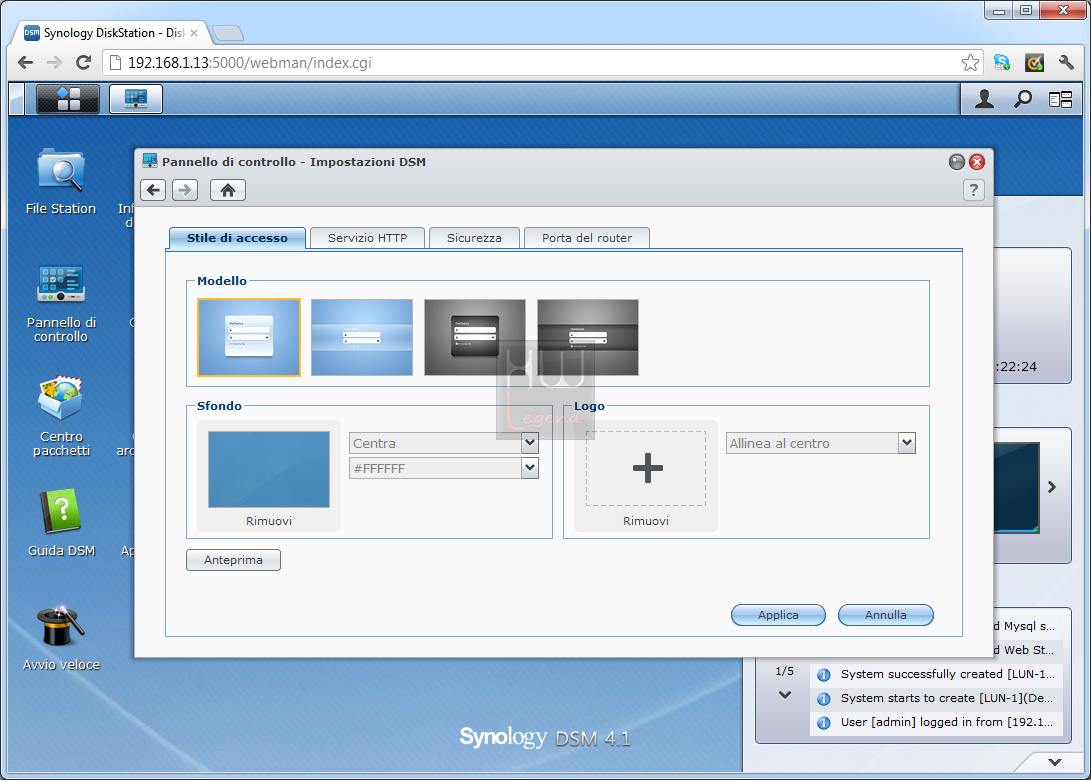Select Synology DiskStation browser tab
The image size is (1091, 780).
pyautogui.click(x=111, y=33)
